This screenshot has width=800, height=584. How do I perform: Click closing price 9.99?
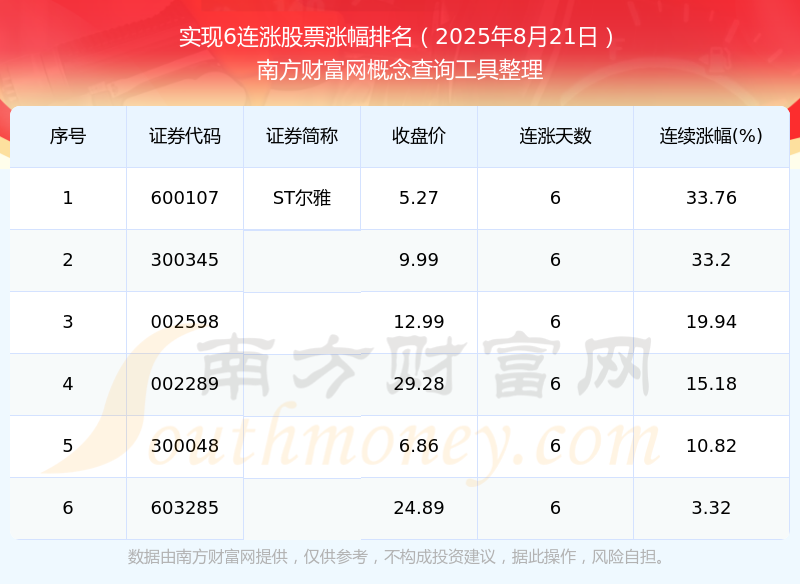pos(419,260)
